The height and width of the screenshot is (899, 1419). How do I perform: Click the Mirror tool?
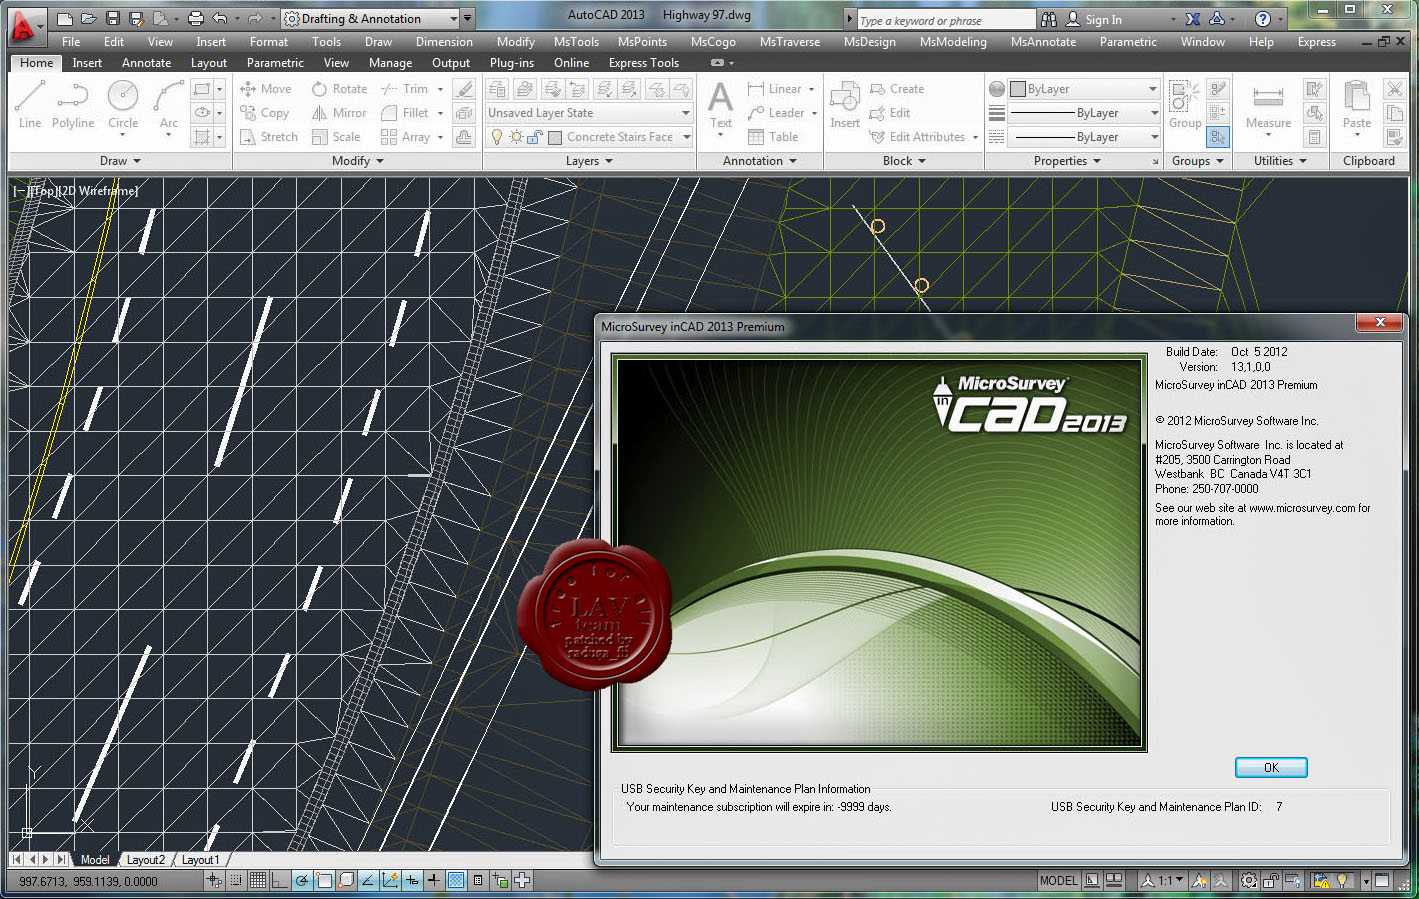(x=339, y=113)
